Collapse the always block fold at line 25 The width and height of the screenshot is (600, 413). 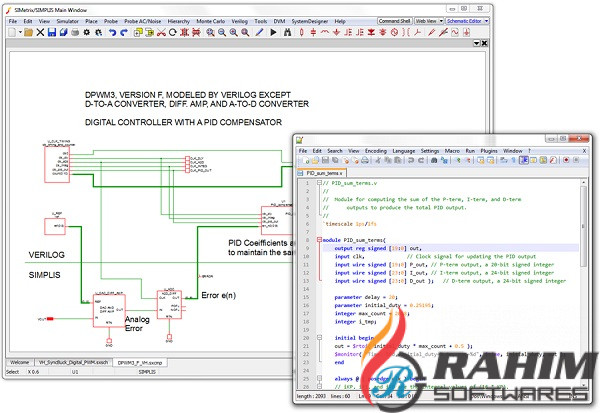tap(319, 378)
